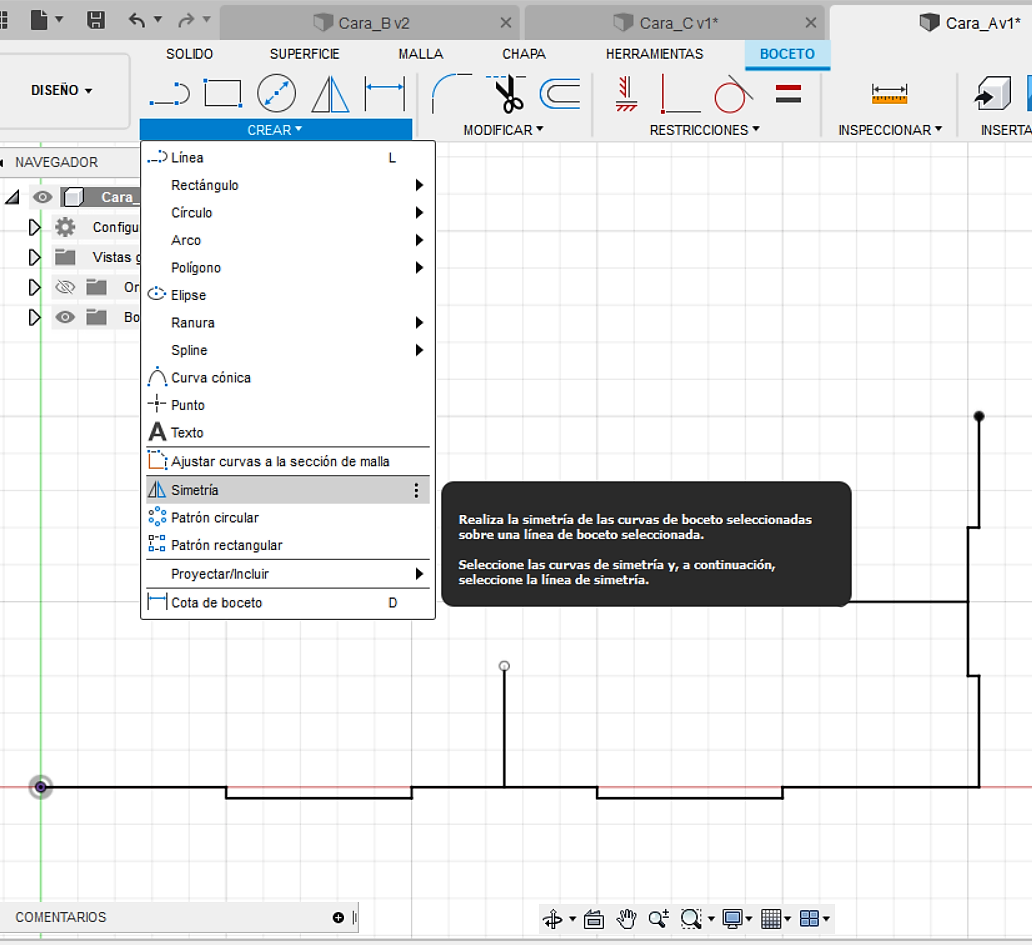
Task: Open the DISEÑO workspace dropdown
Action: tap(63, 91)
